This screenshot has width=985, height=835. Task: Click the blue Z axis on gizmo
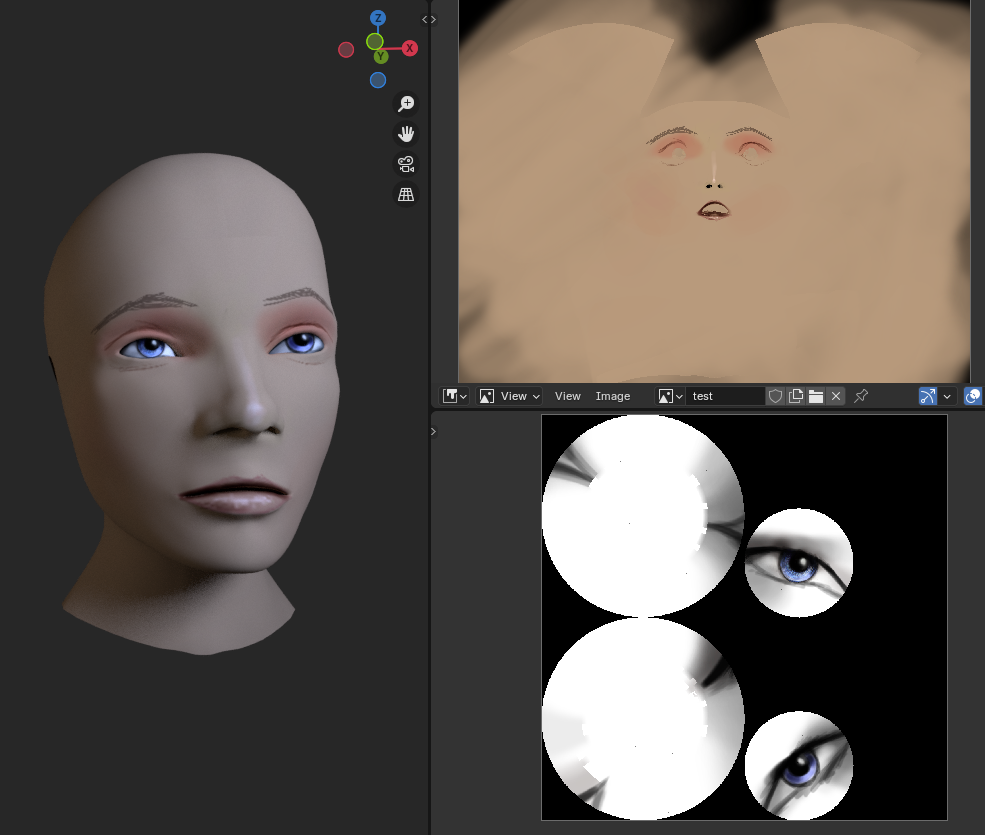378,18
